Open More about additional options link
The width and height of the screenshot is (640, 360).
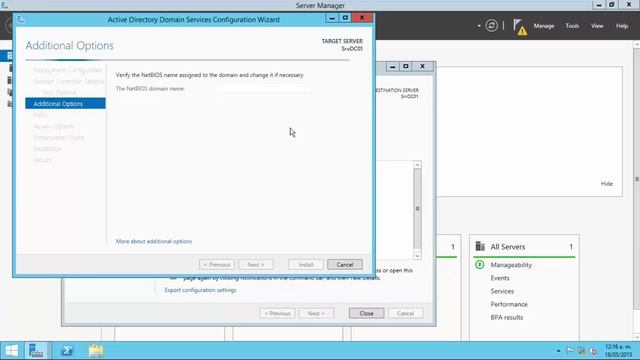[154, 241]
